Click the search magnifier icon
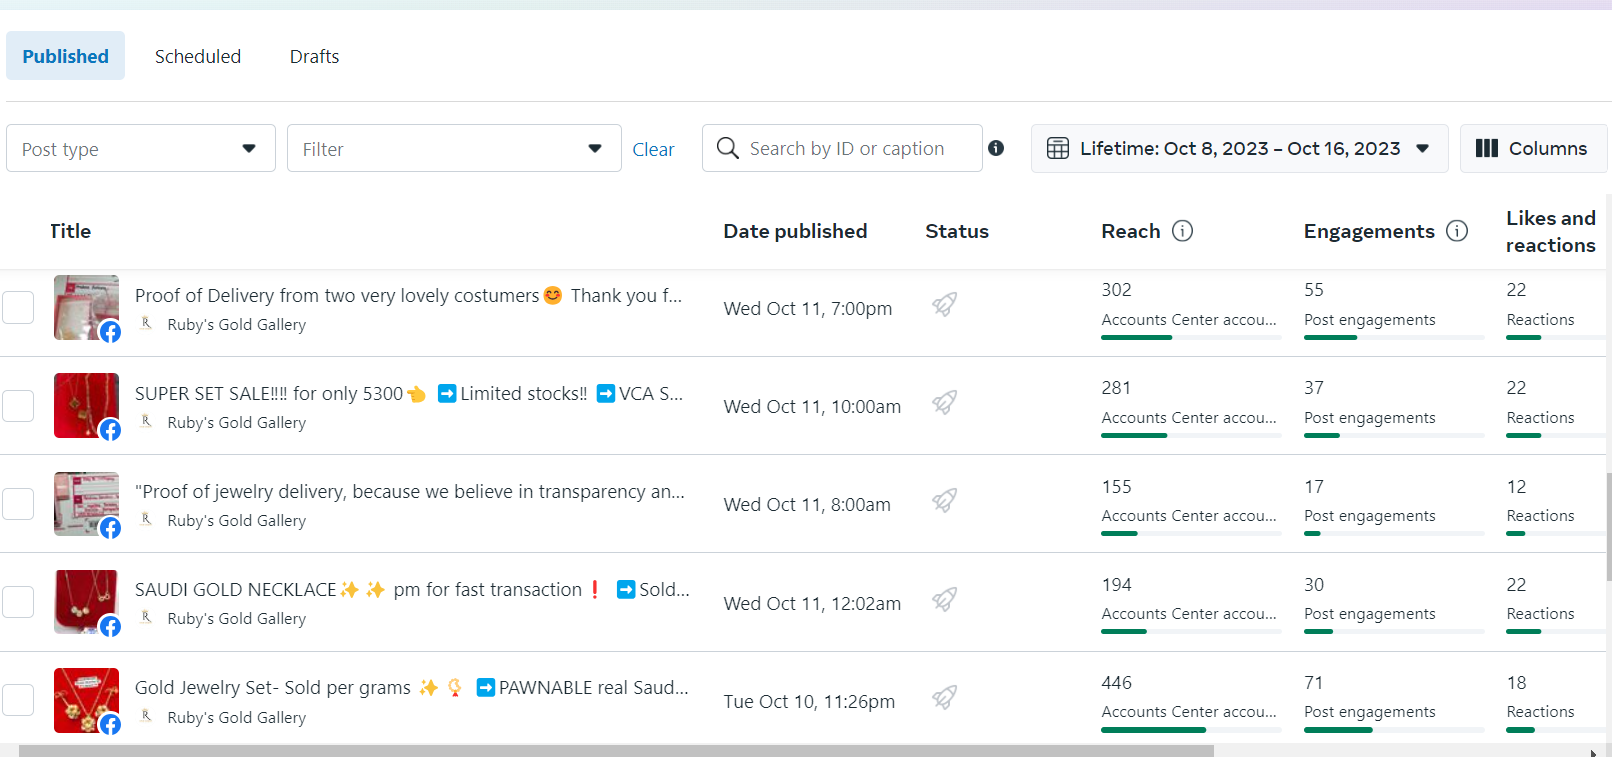This screenshot has width=1612, height=757. (x=728, y=149)
